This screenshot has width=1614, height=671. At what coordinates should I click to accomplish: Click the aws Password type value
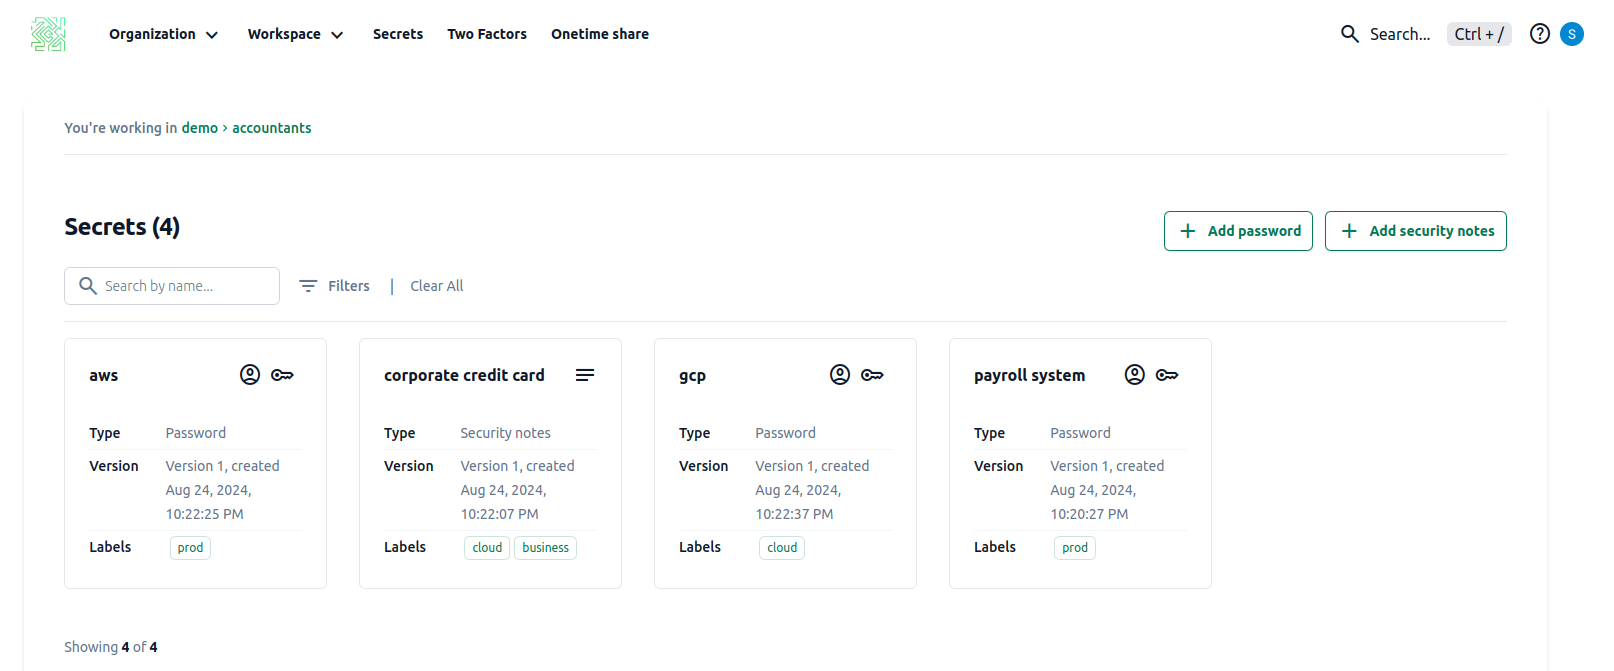click(x=196, y=433)
